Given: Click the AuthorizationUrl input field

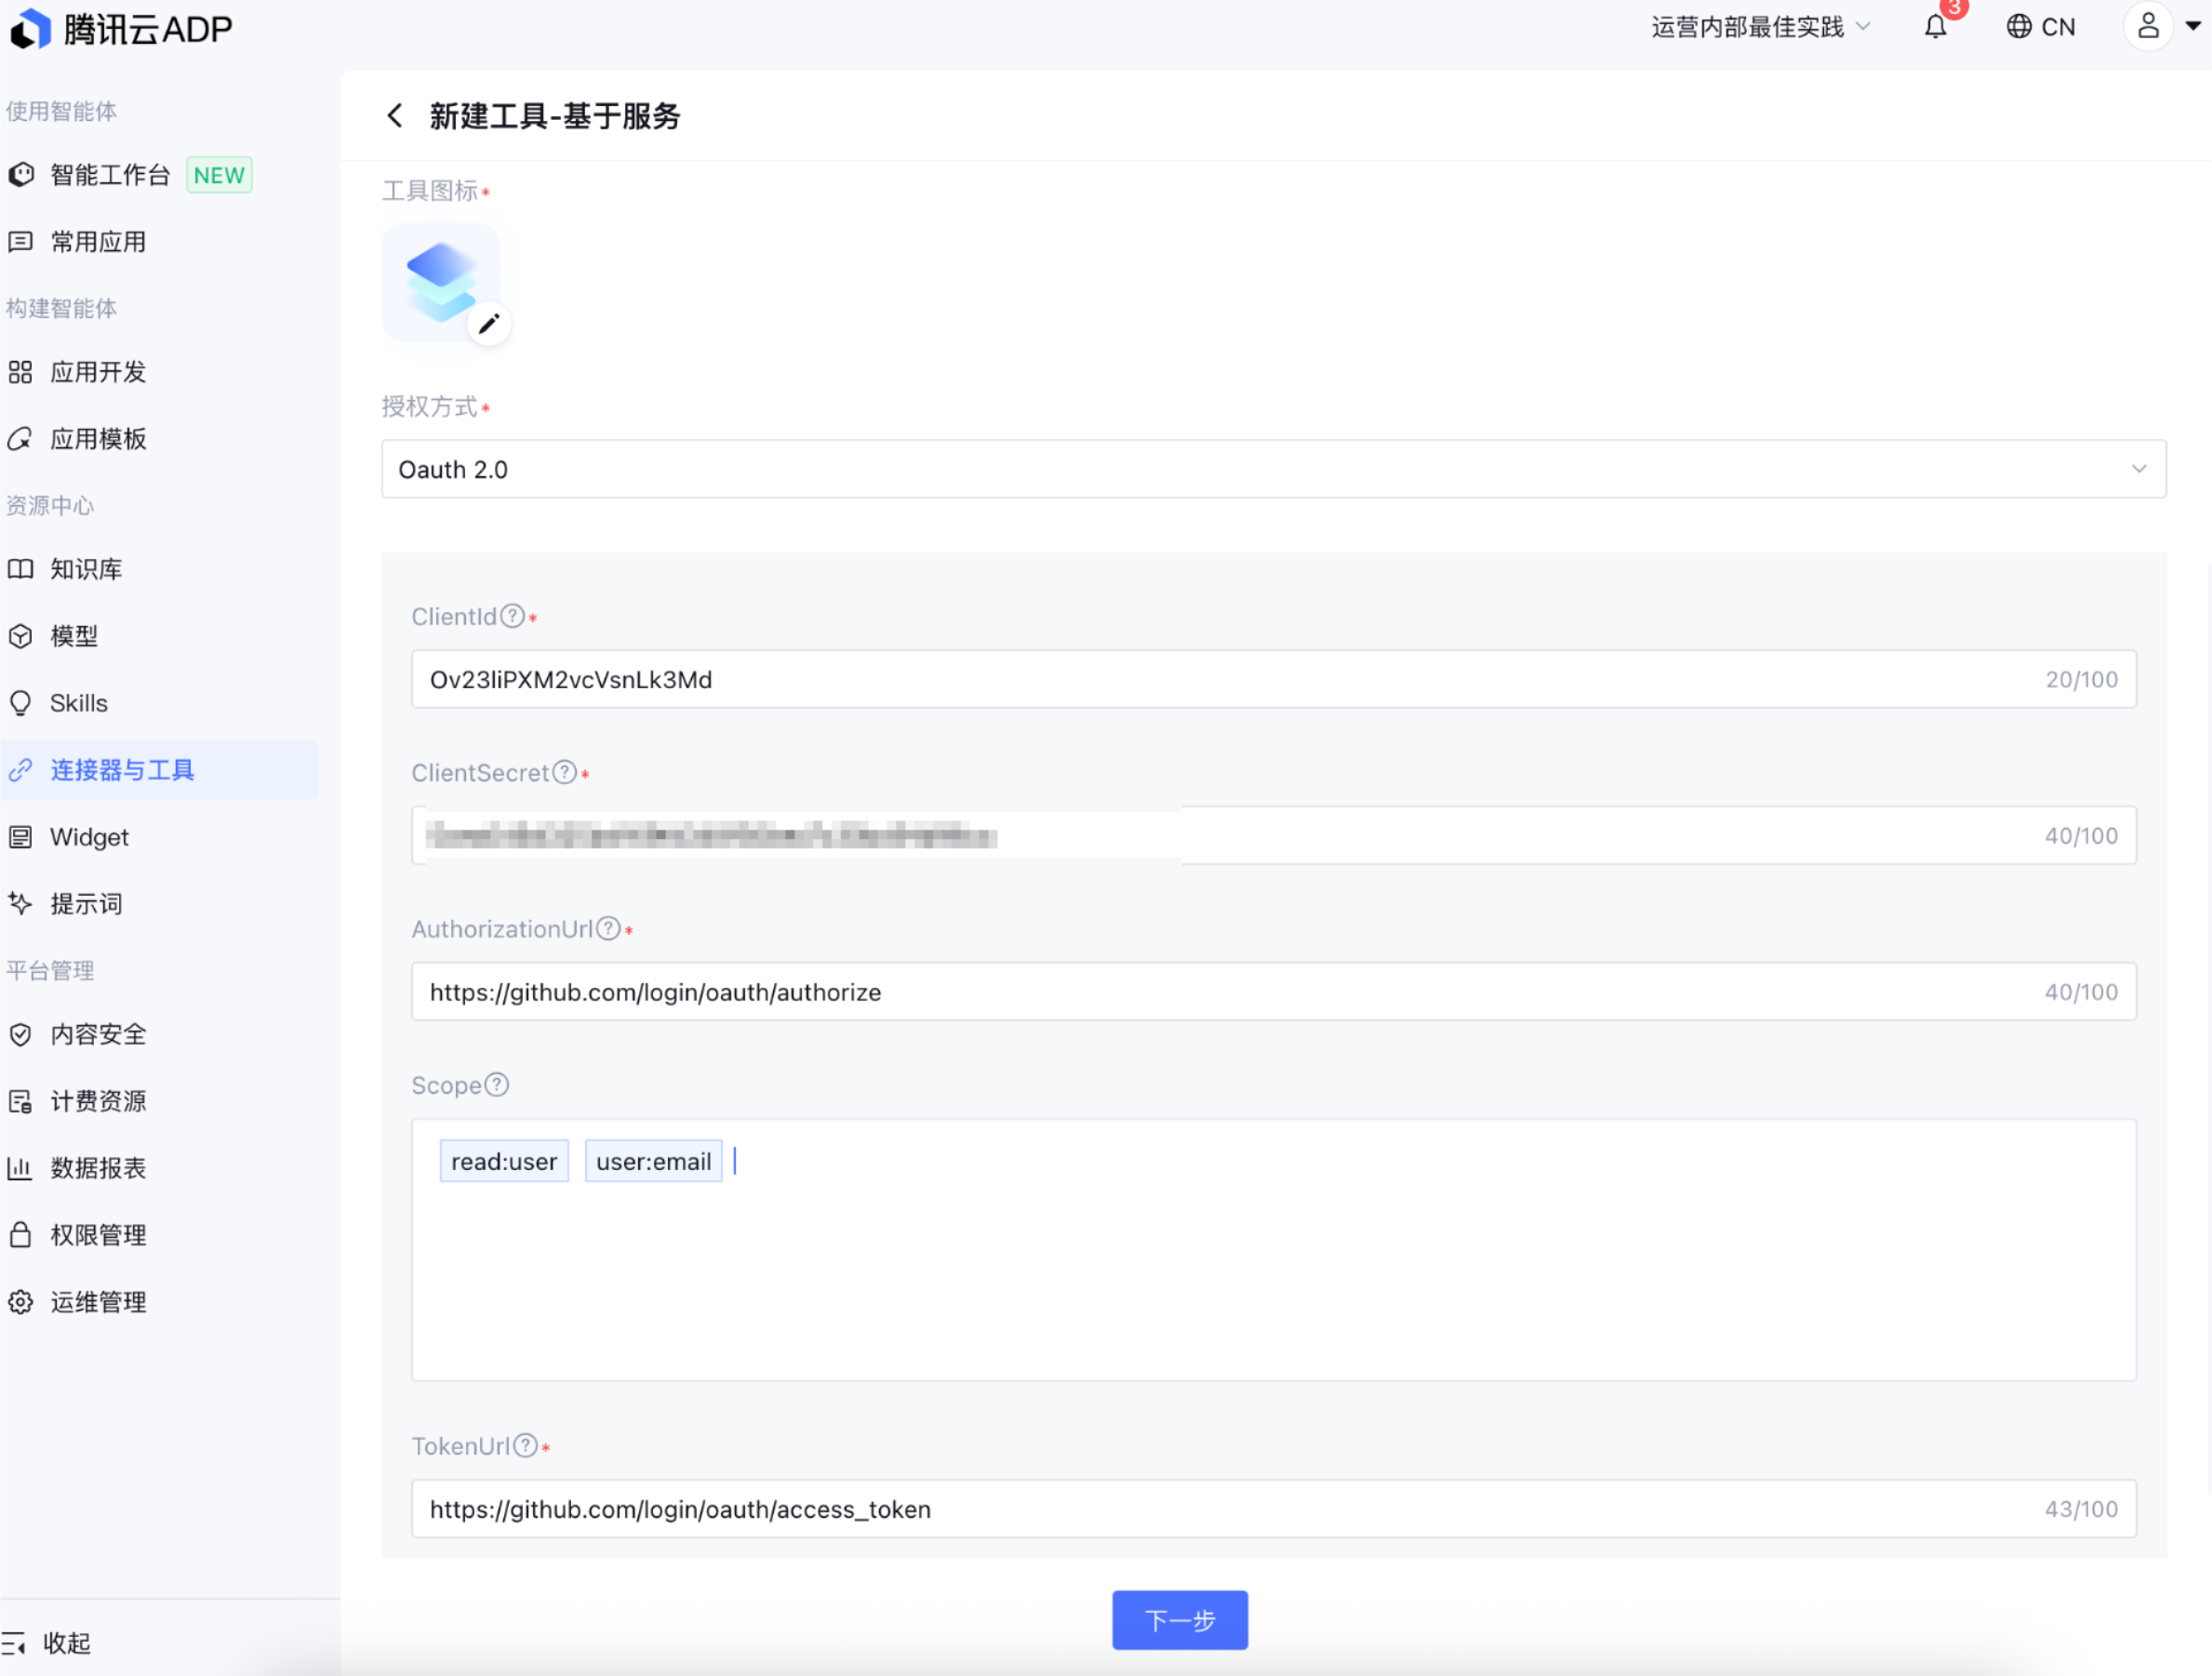Looking at the screenshot, I should pyautogui.click(x=1274, y=992).
